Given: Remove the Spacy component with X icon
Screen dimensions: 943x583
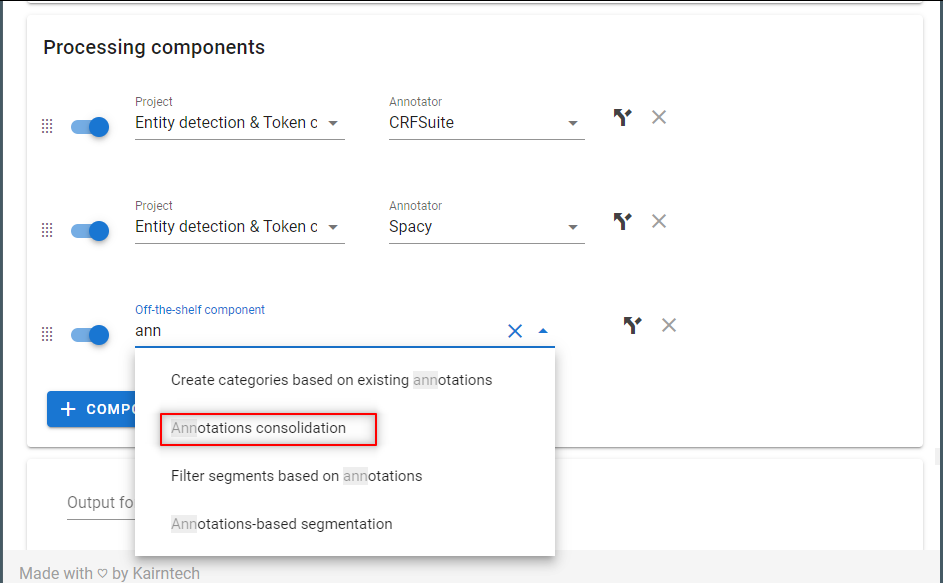Looking at the screenshot, I should (x=659, y=221).
